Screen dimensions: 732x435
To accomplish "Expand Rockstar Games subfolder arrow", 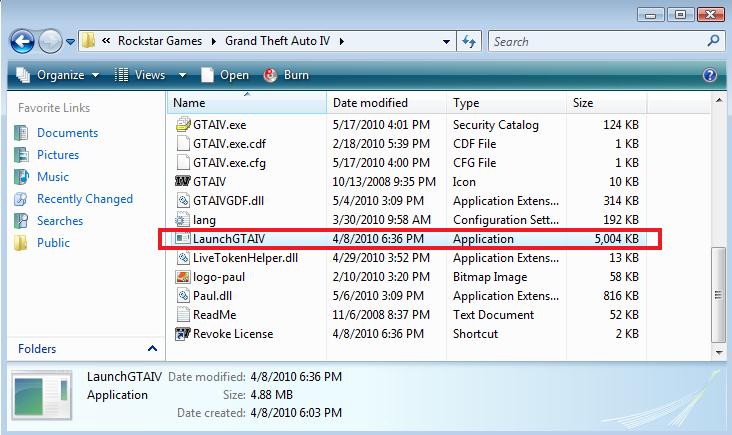I will pyautogui.click(x=213, y=42).
